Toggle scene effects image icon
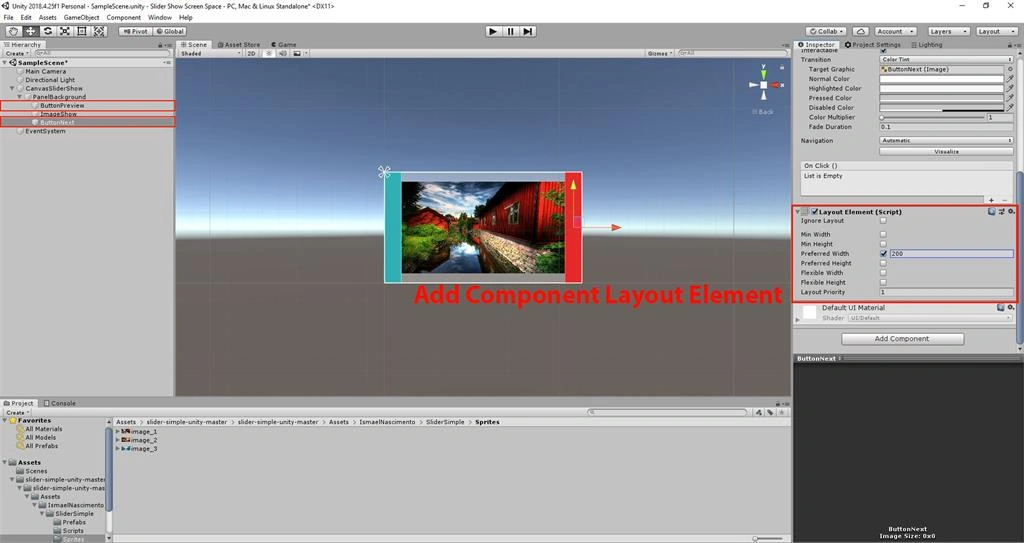 297,54
